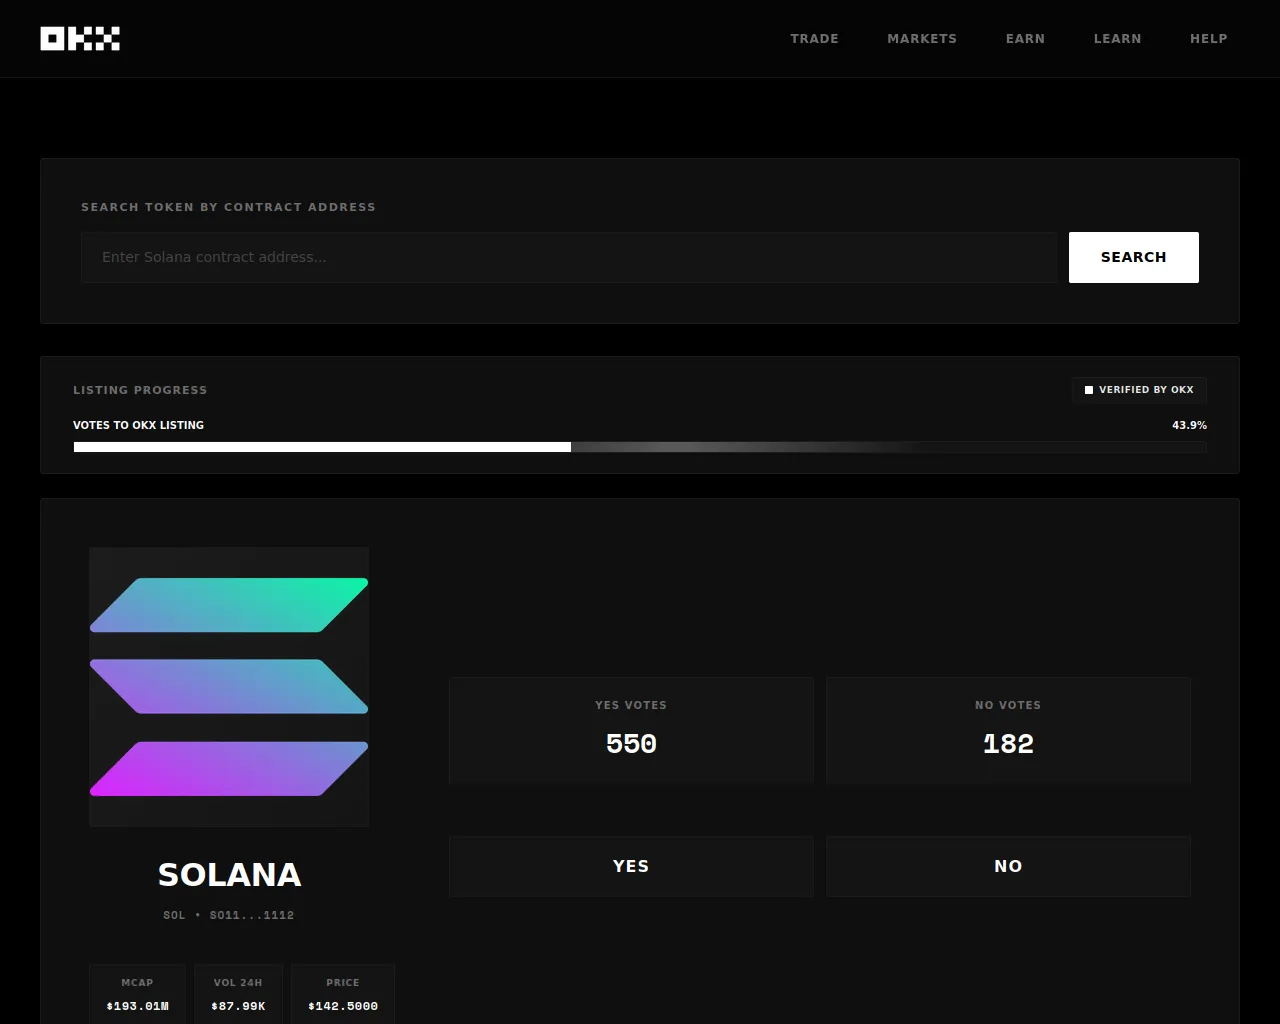Select the Solana token name heading
This screenshot has width=1280, height=1024.
pos(229,875)
